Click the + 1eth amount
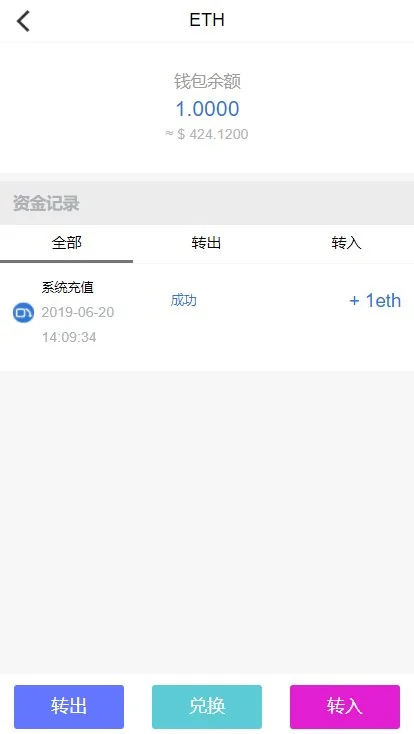Viewport: 414px width, 734px height. click(x=375, y=301)
